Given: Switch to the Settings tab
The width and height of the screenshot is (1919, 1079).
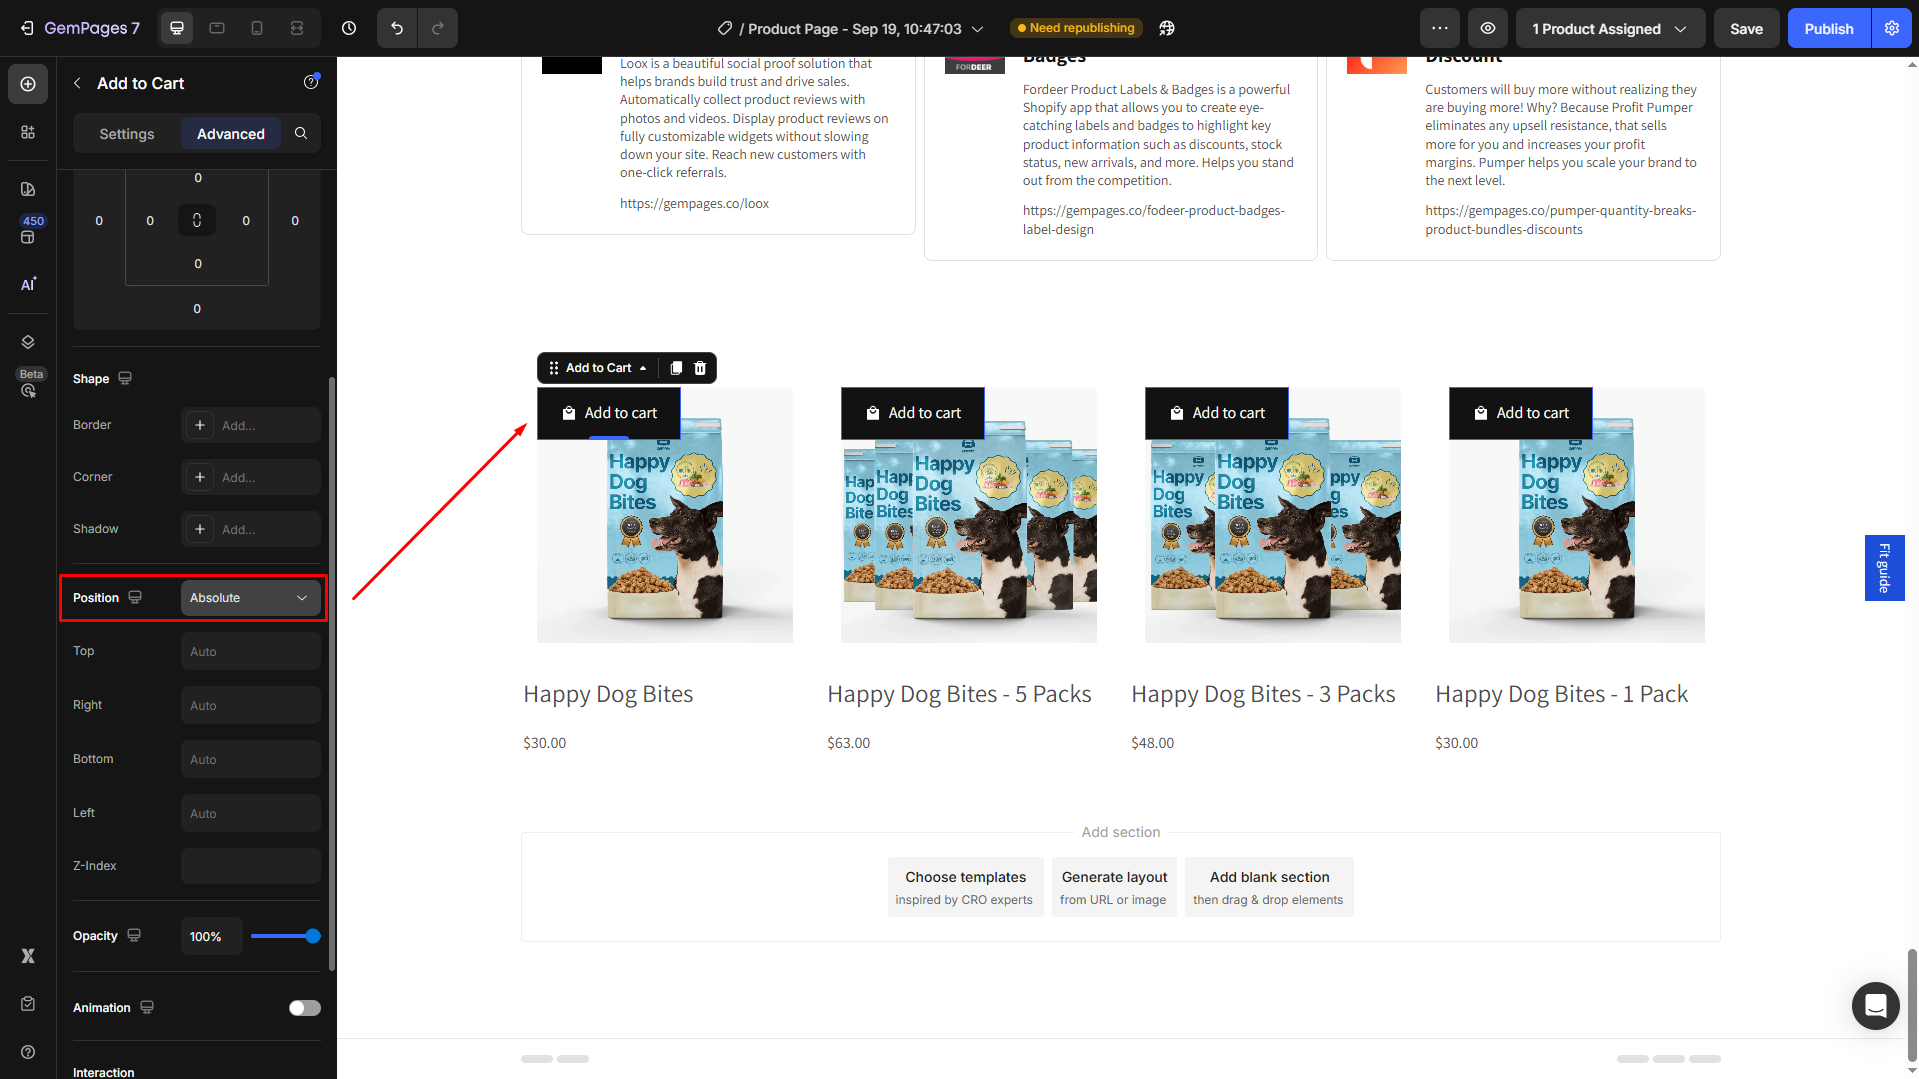Looking at the screenshot, I should [x=127, y=133].
